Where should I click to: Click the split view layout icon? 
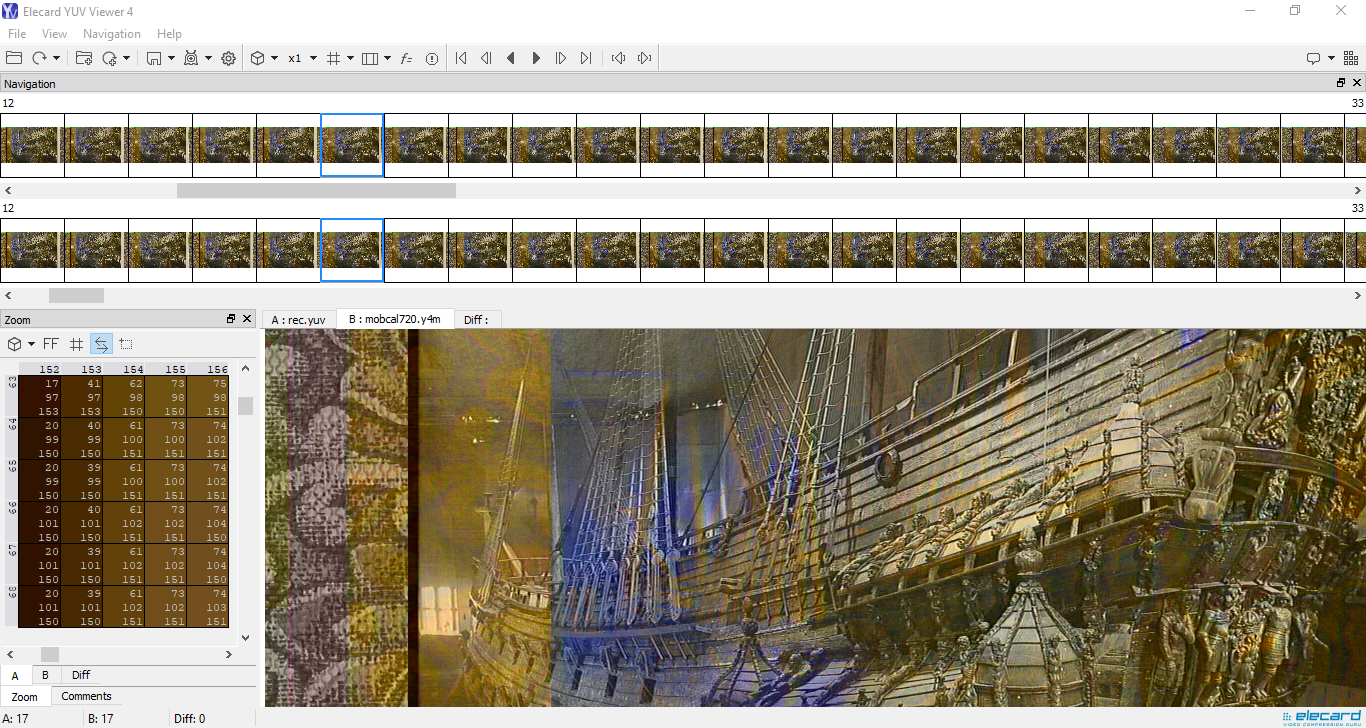click(370, 58)
